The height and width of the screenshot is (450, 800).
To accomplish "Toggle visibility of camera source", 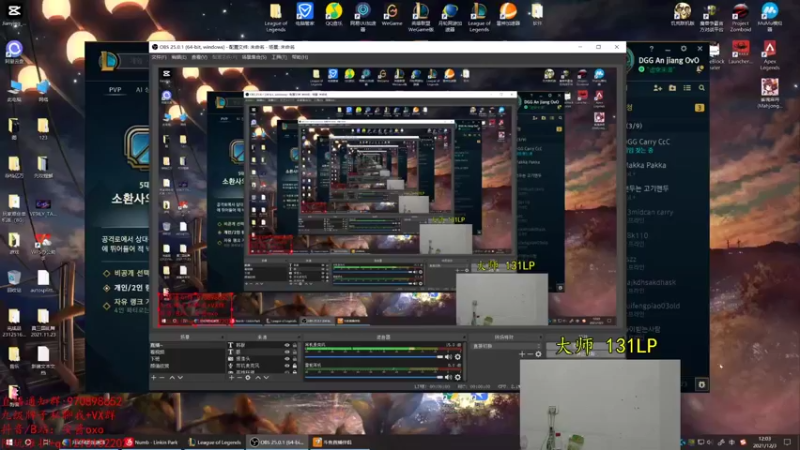I will click(x=287, y=359).
